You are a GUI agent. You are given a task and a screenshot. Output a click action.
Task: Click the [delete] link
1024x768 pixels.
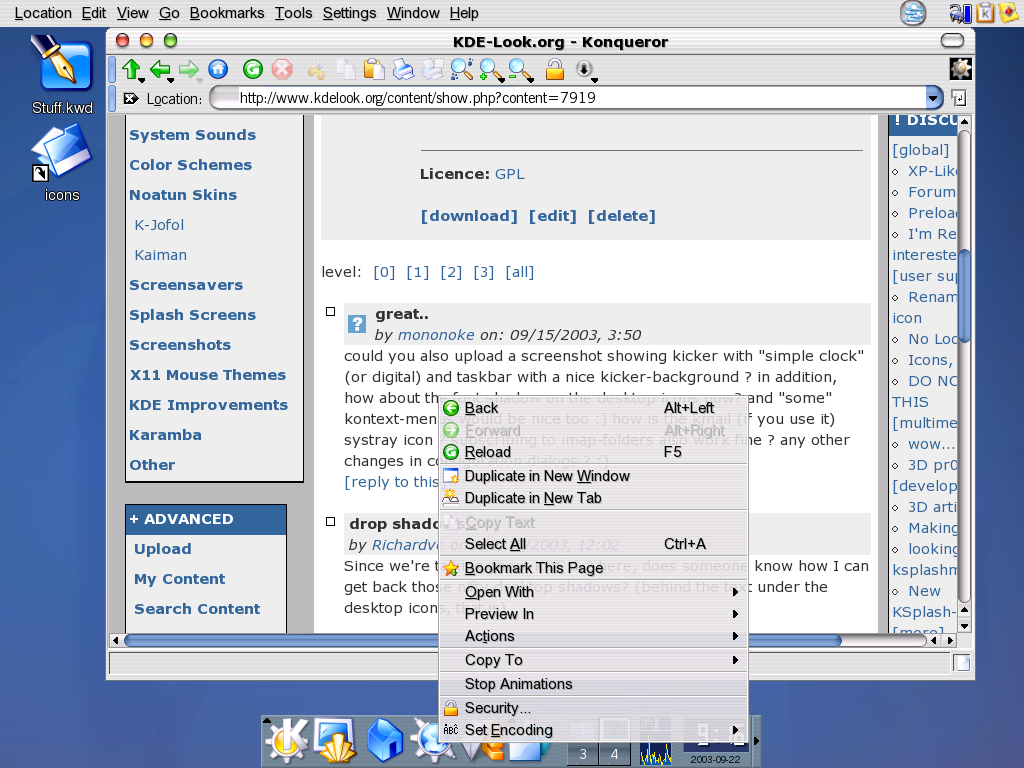[x=622, y=216]
